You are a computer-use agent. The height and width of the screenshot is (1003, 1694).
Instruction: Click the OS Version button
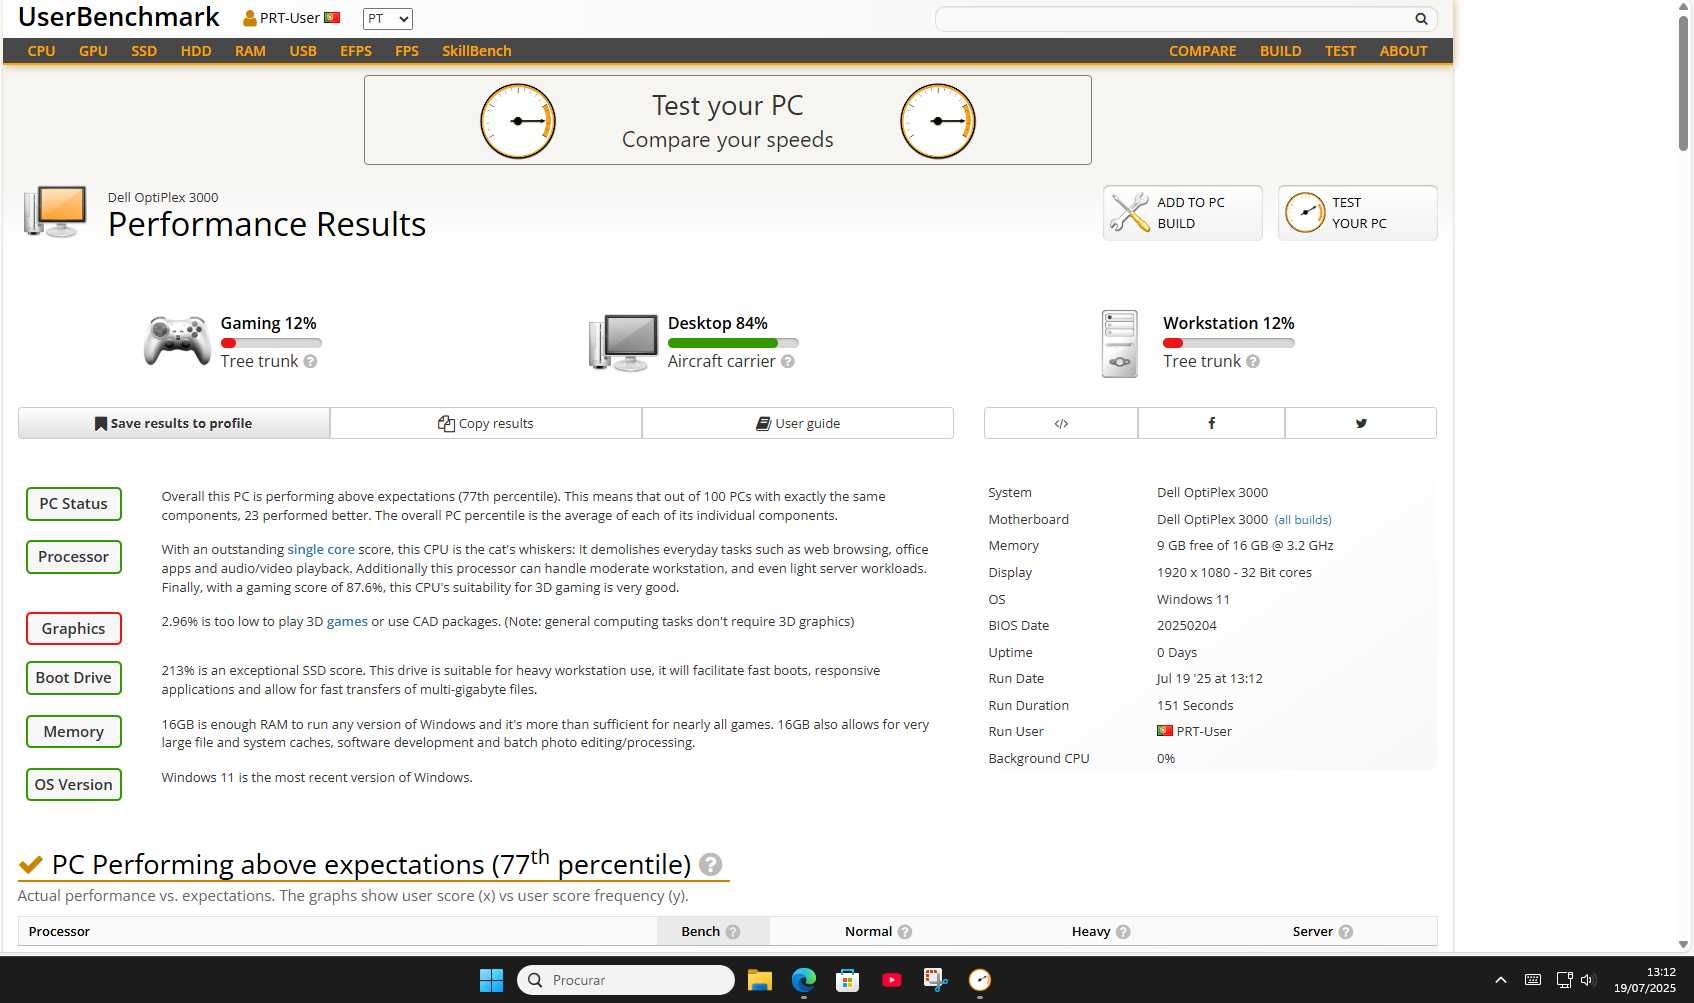click(x=74, y=785)
